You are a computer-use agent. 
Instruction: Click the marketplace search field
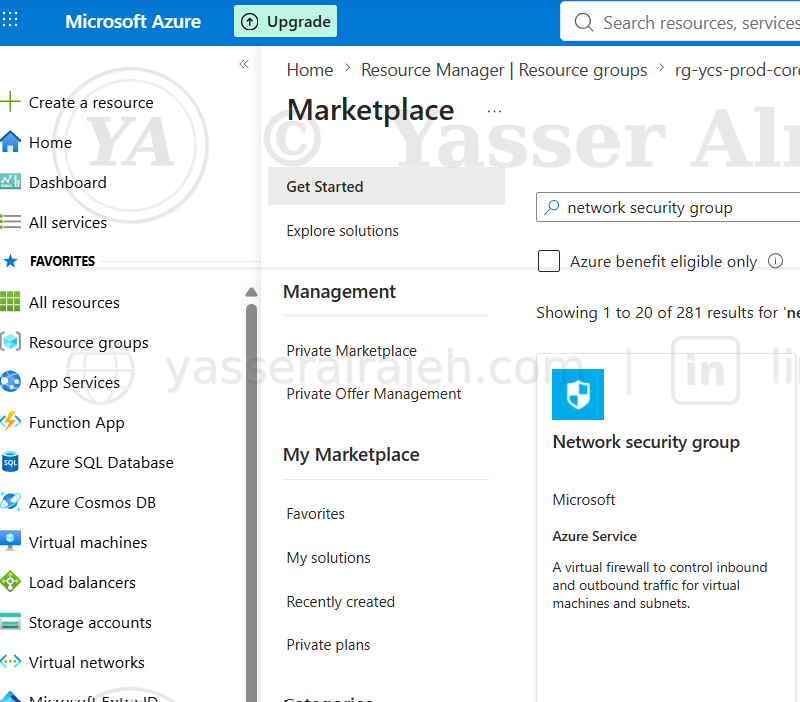click(x=668, y=207)
